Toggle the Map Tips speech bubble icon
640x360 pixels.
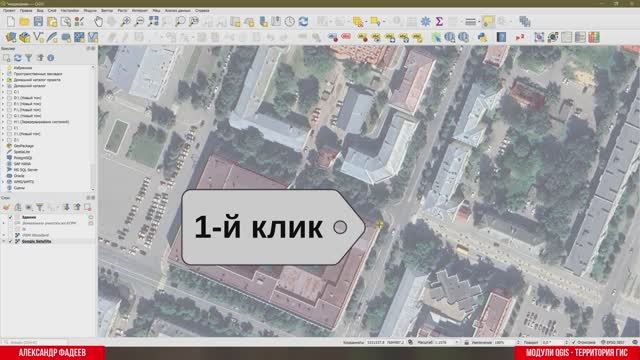click(x=488, y=22)
